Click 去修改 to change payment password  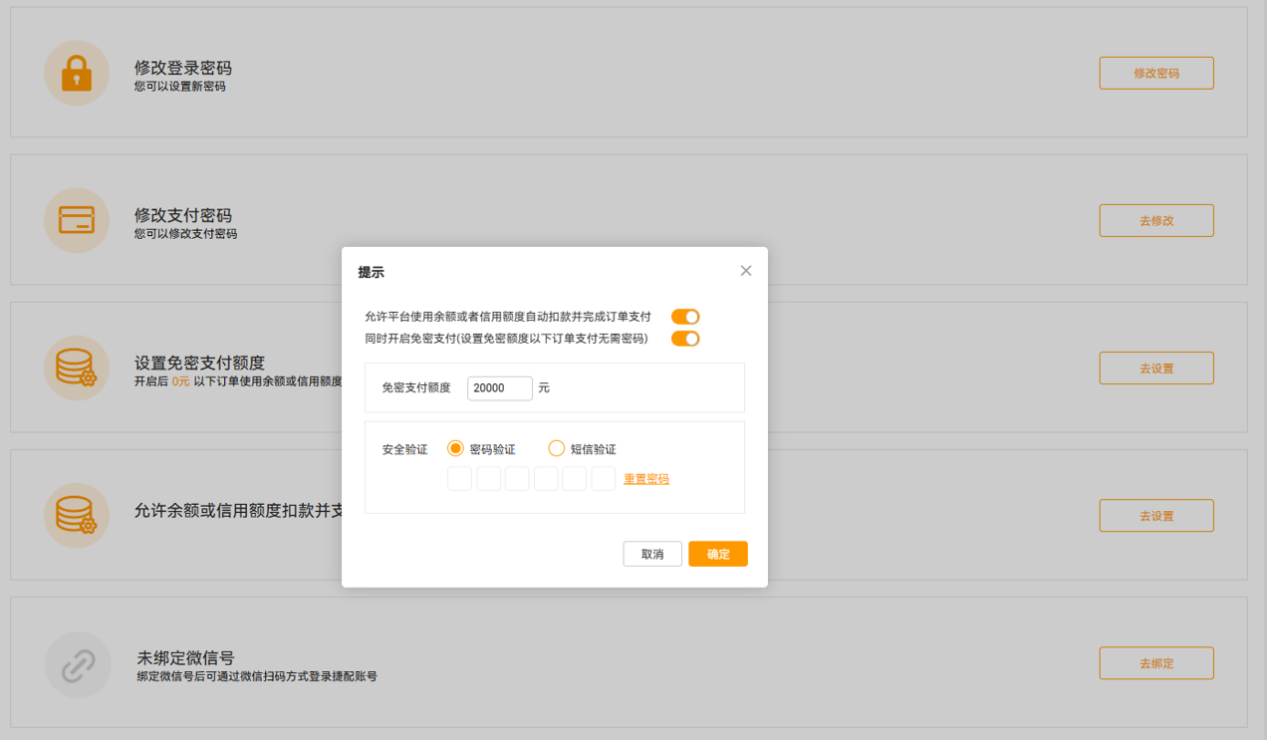point(1156,220)
